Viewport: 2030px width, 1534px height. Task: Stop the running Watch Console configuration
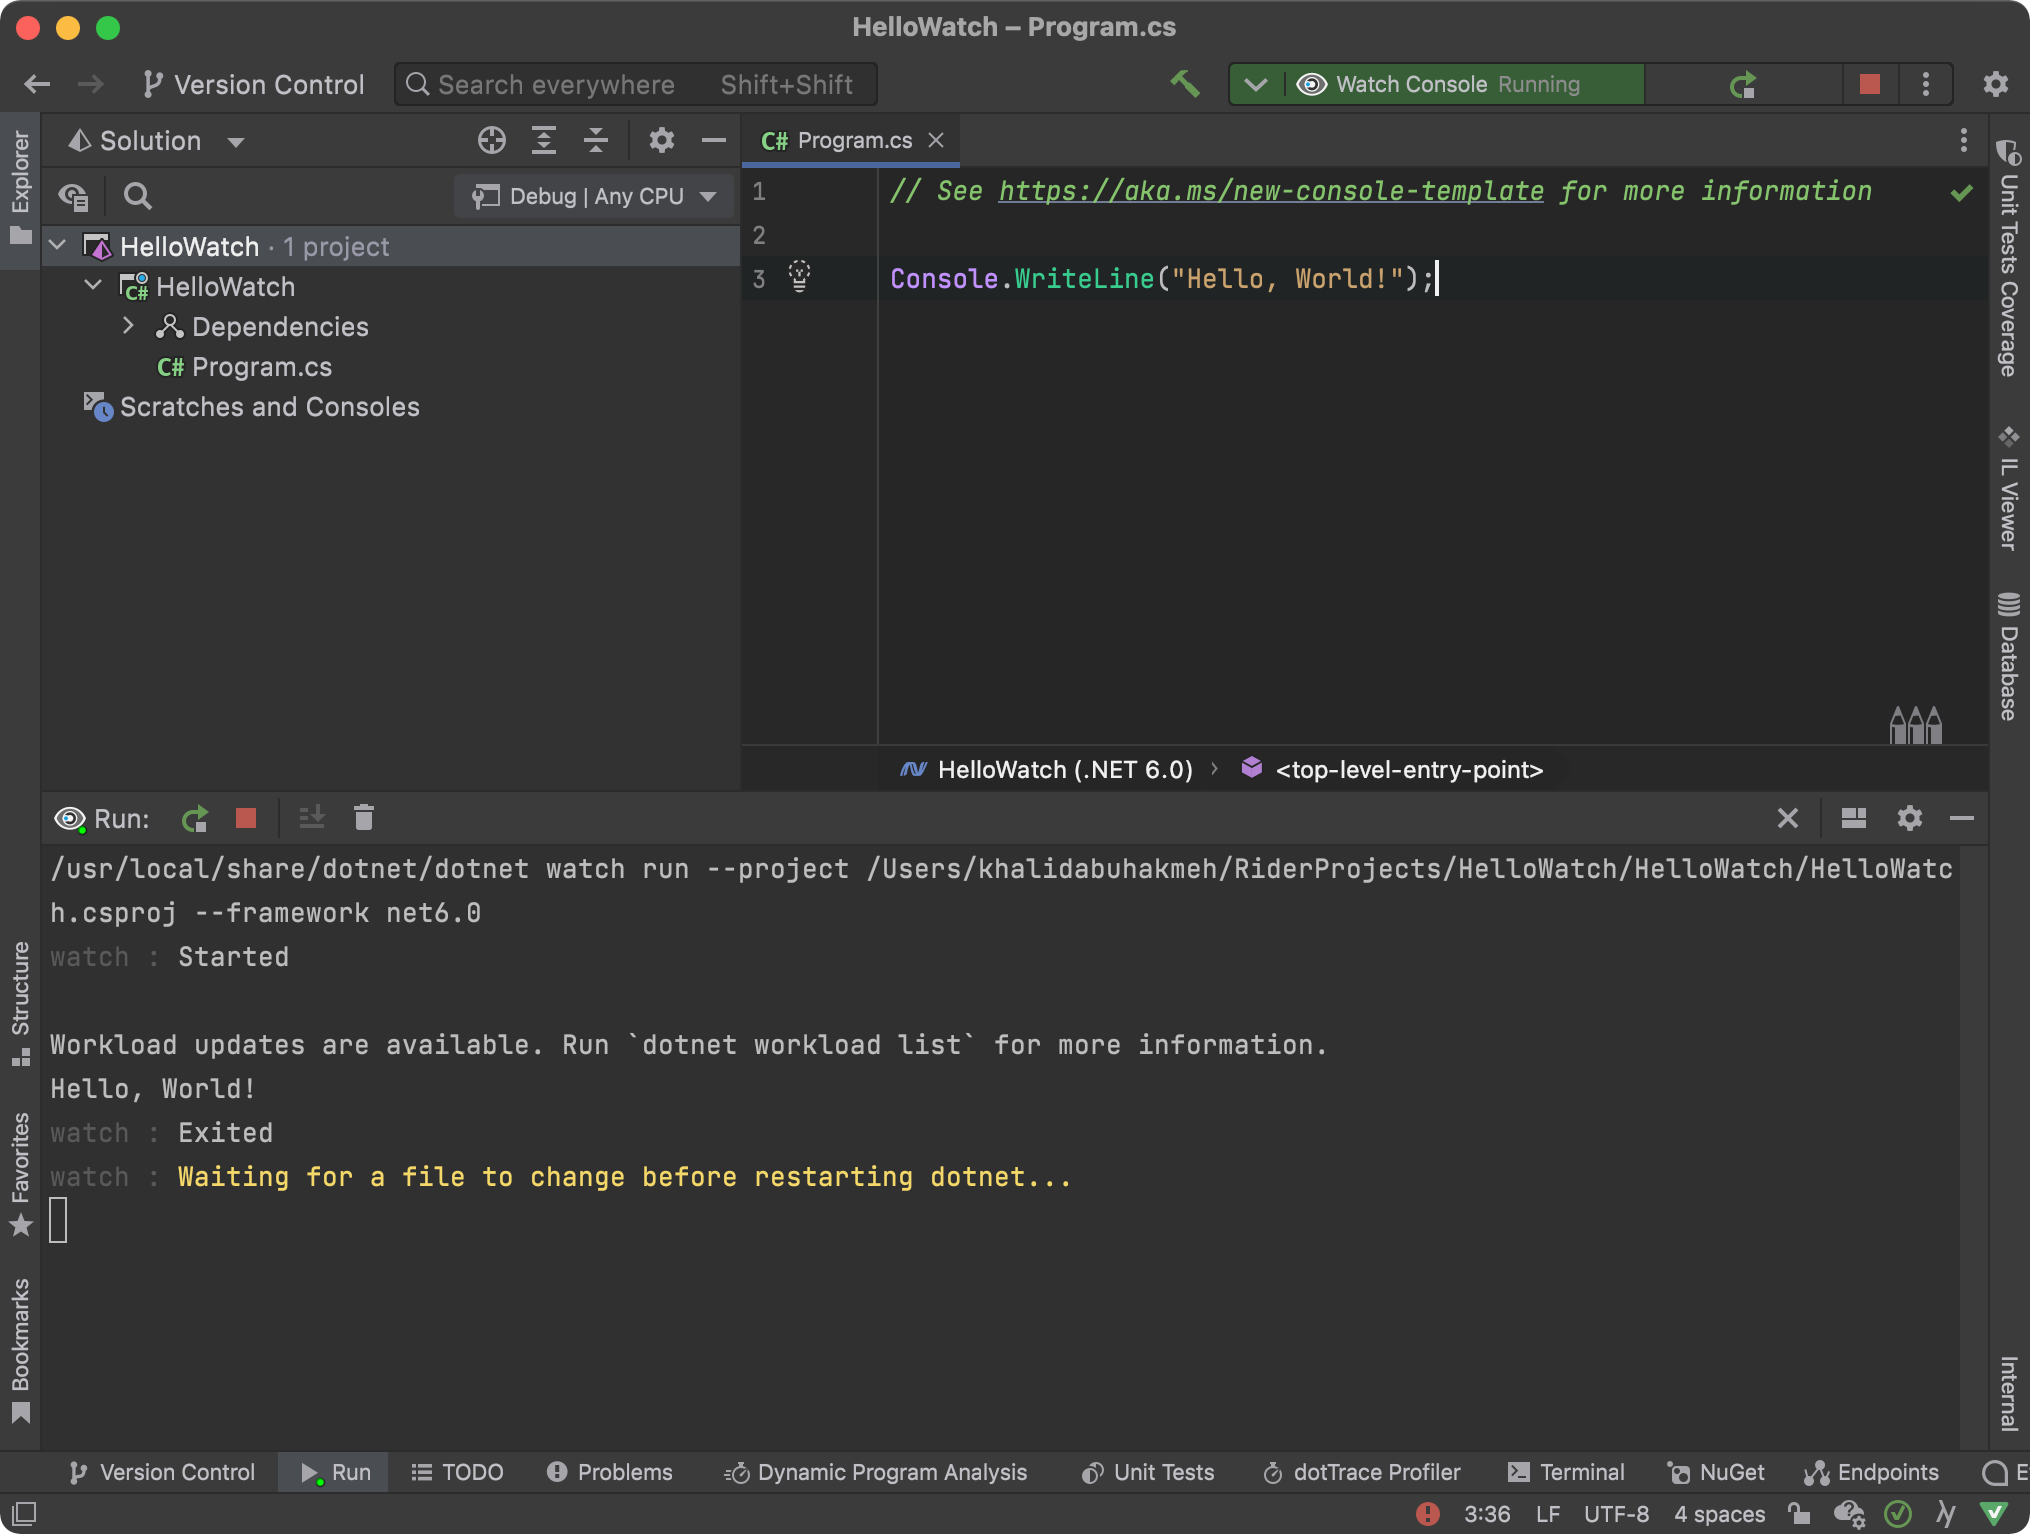[x=1869, y=84]
